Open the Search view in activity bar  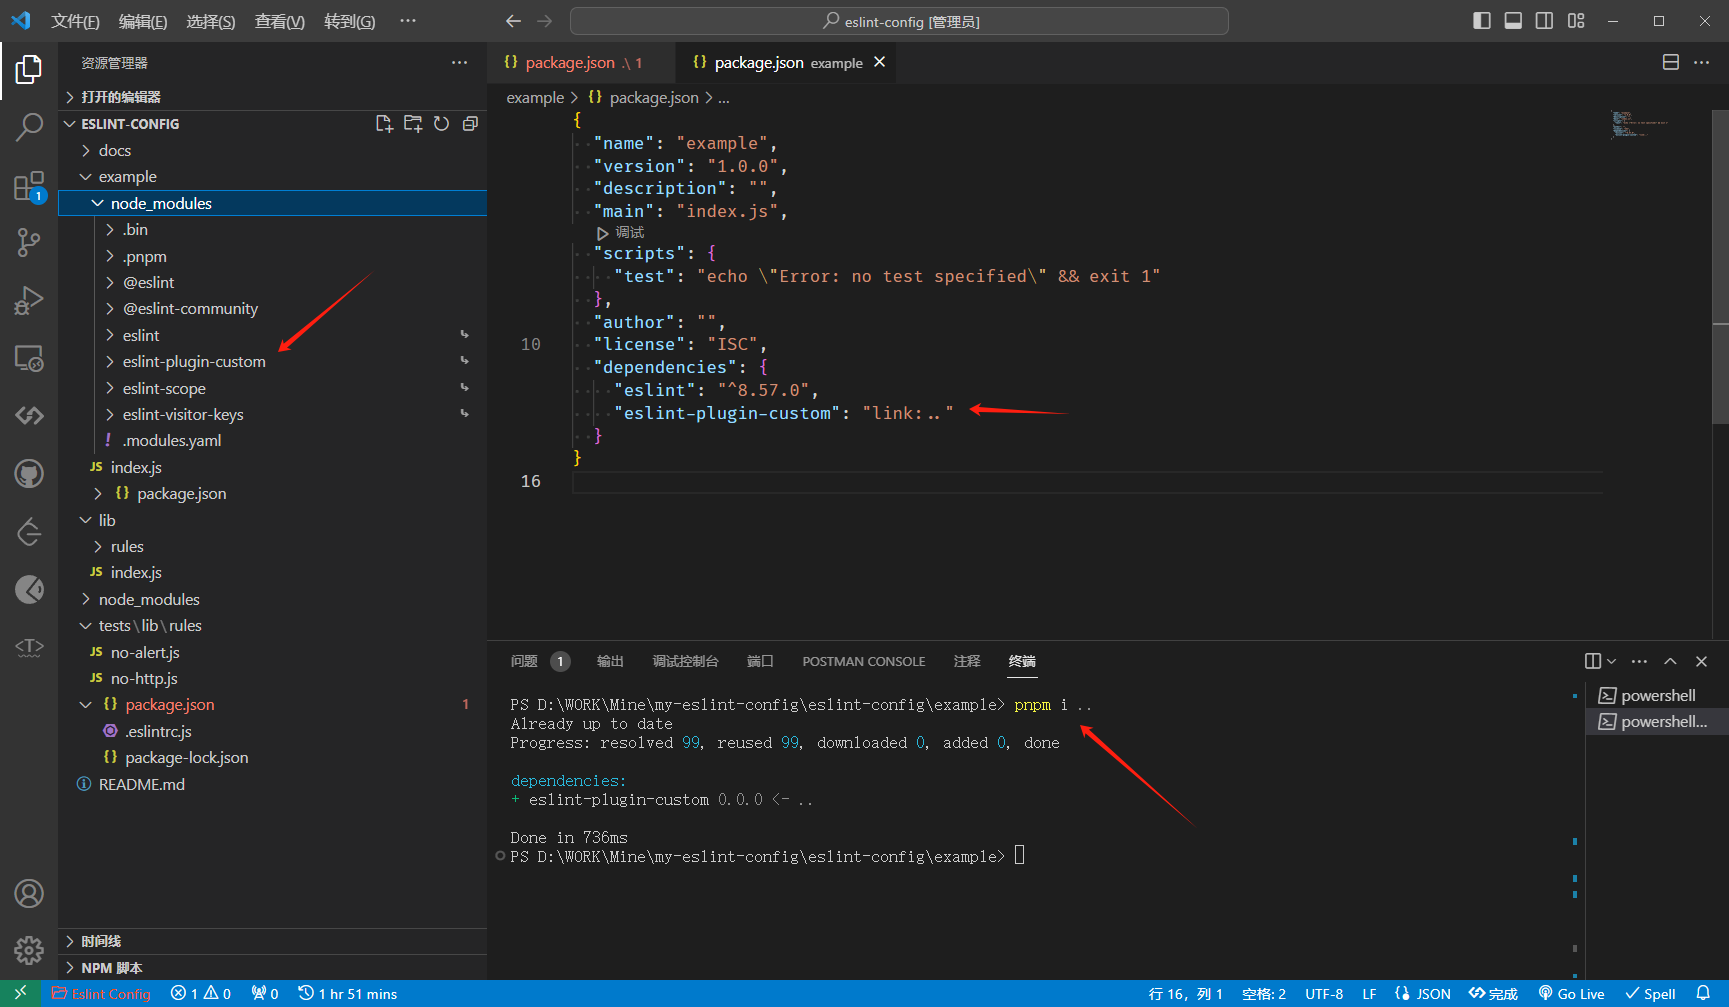click(29, 127)
